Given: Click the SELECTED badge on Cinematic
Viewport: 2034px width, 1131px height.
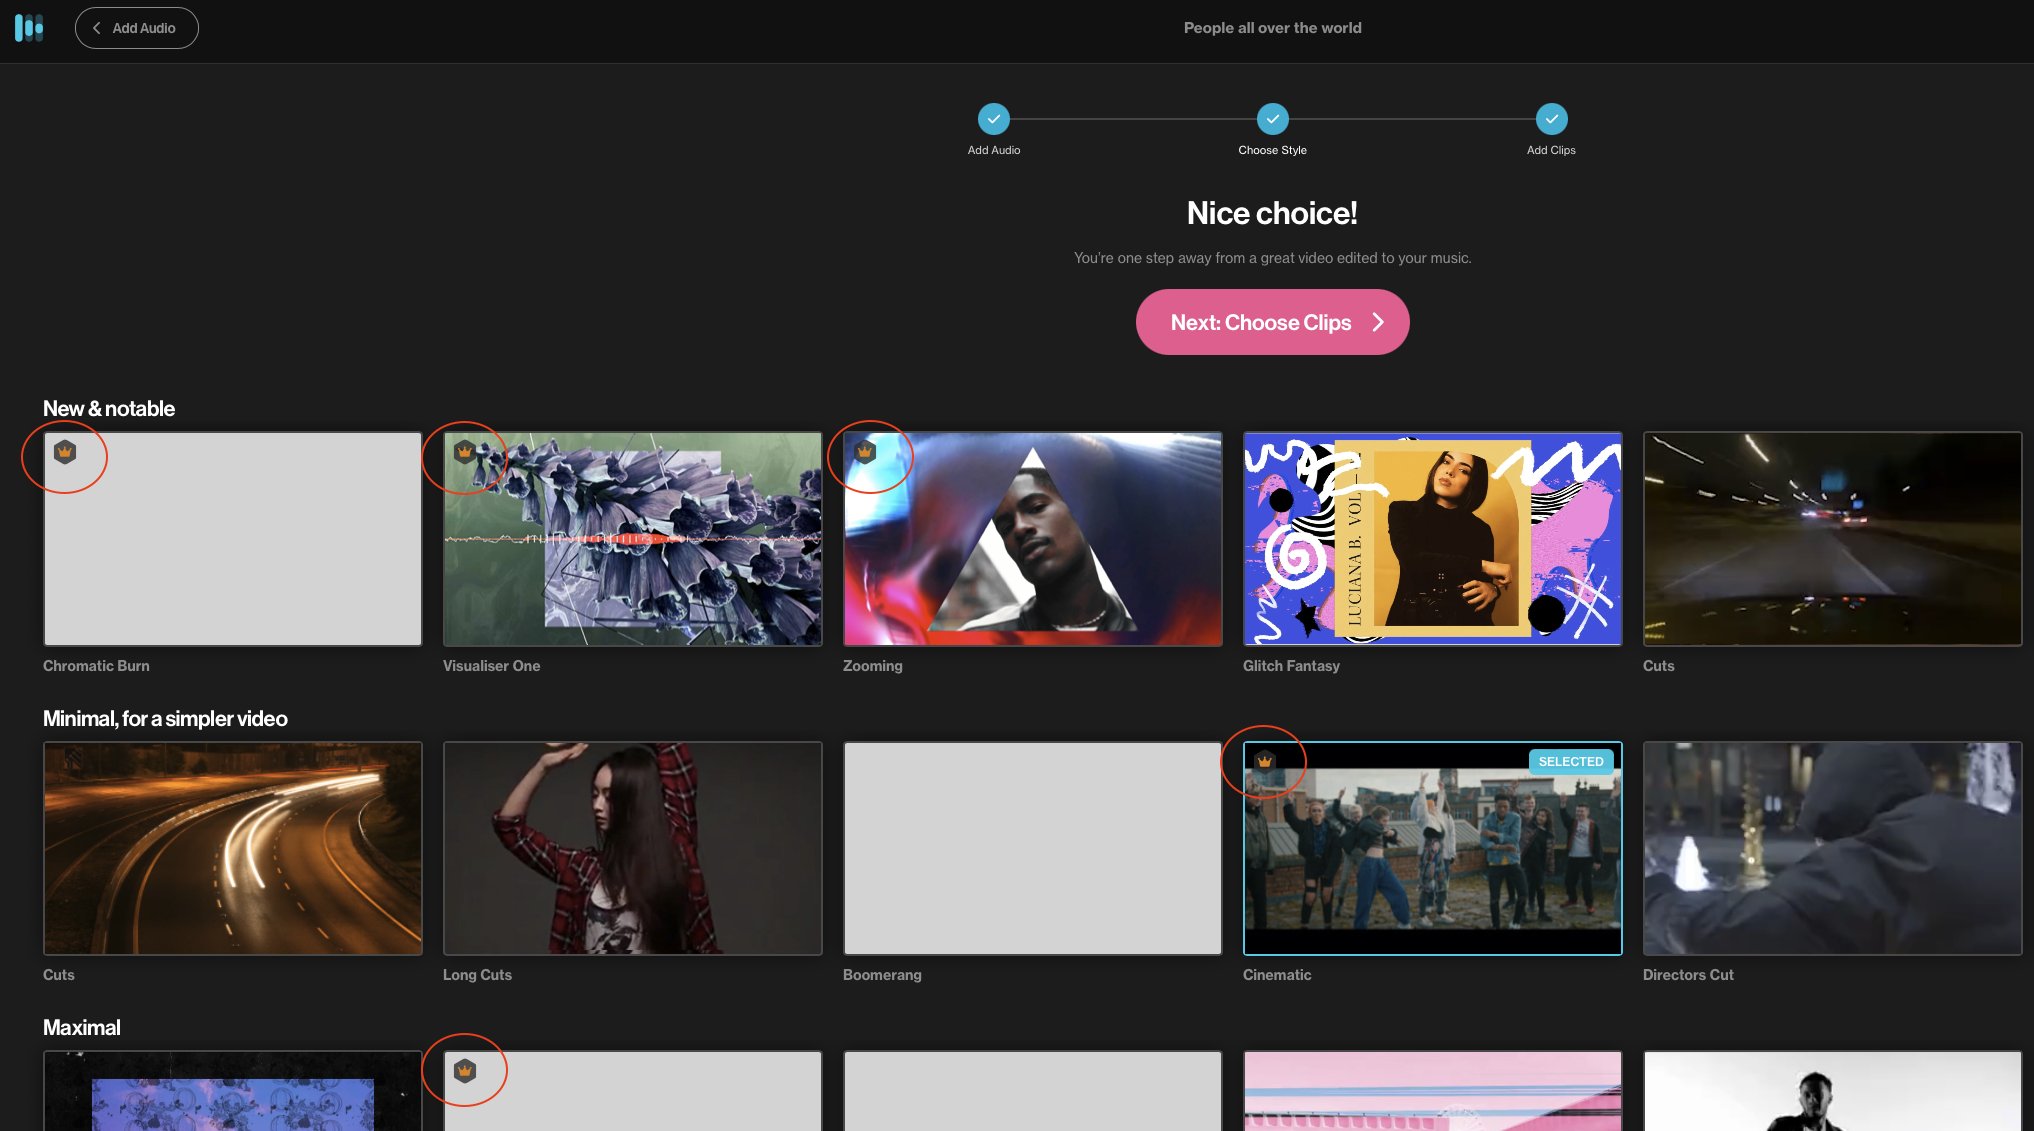Looking at the screenshot, I should coord(1570,761).
